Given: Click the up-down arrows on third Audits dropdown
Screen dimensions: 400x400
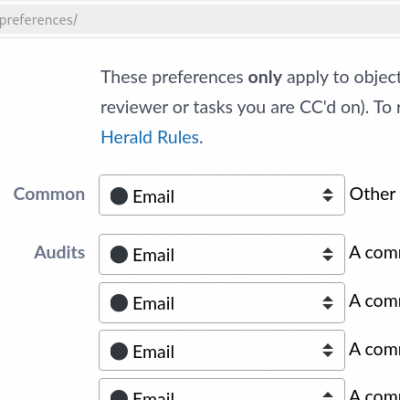Looking at the screenshot, I should click(328, 350).
